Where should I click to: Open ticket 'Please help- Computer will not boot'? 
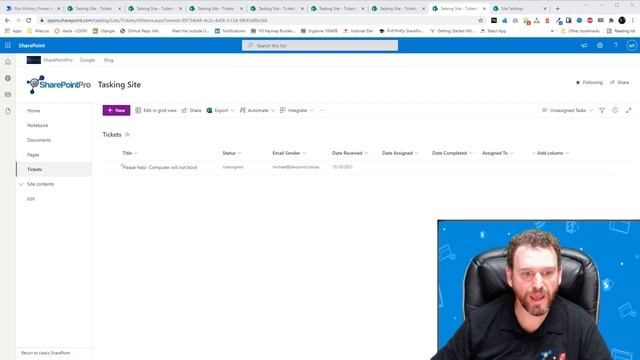pyautogui.click(x=160, y=167)
